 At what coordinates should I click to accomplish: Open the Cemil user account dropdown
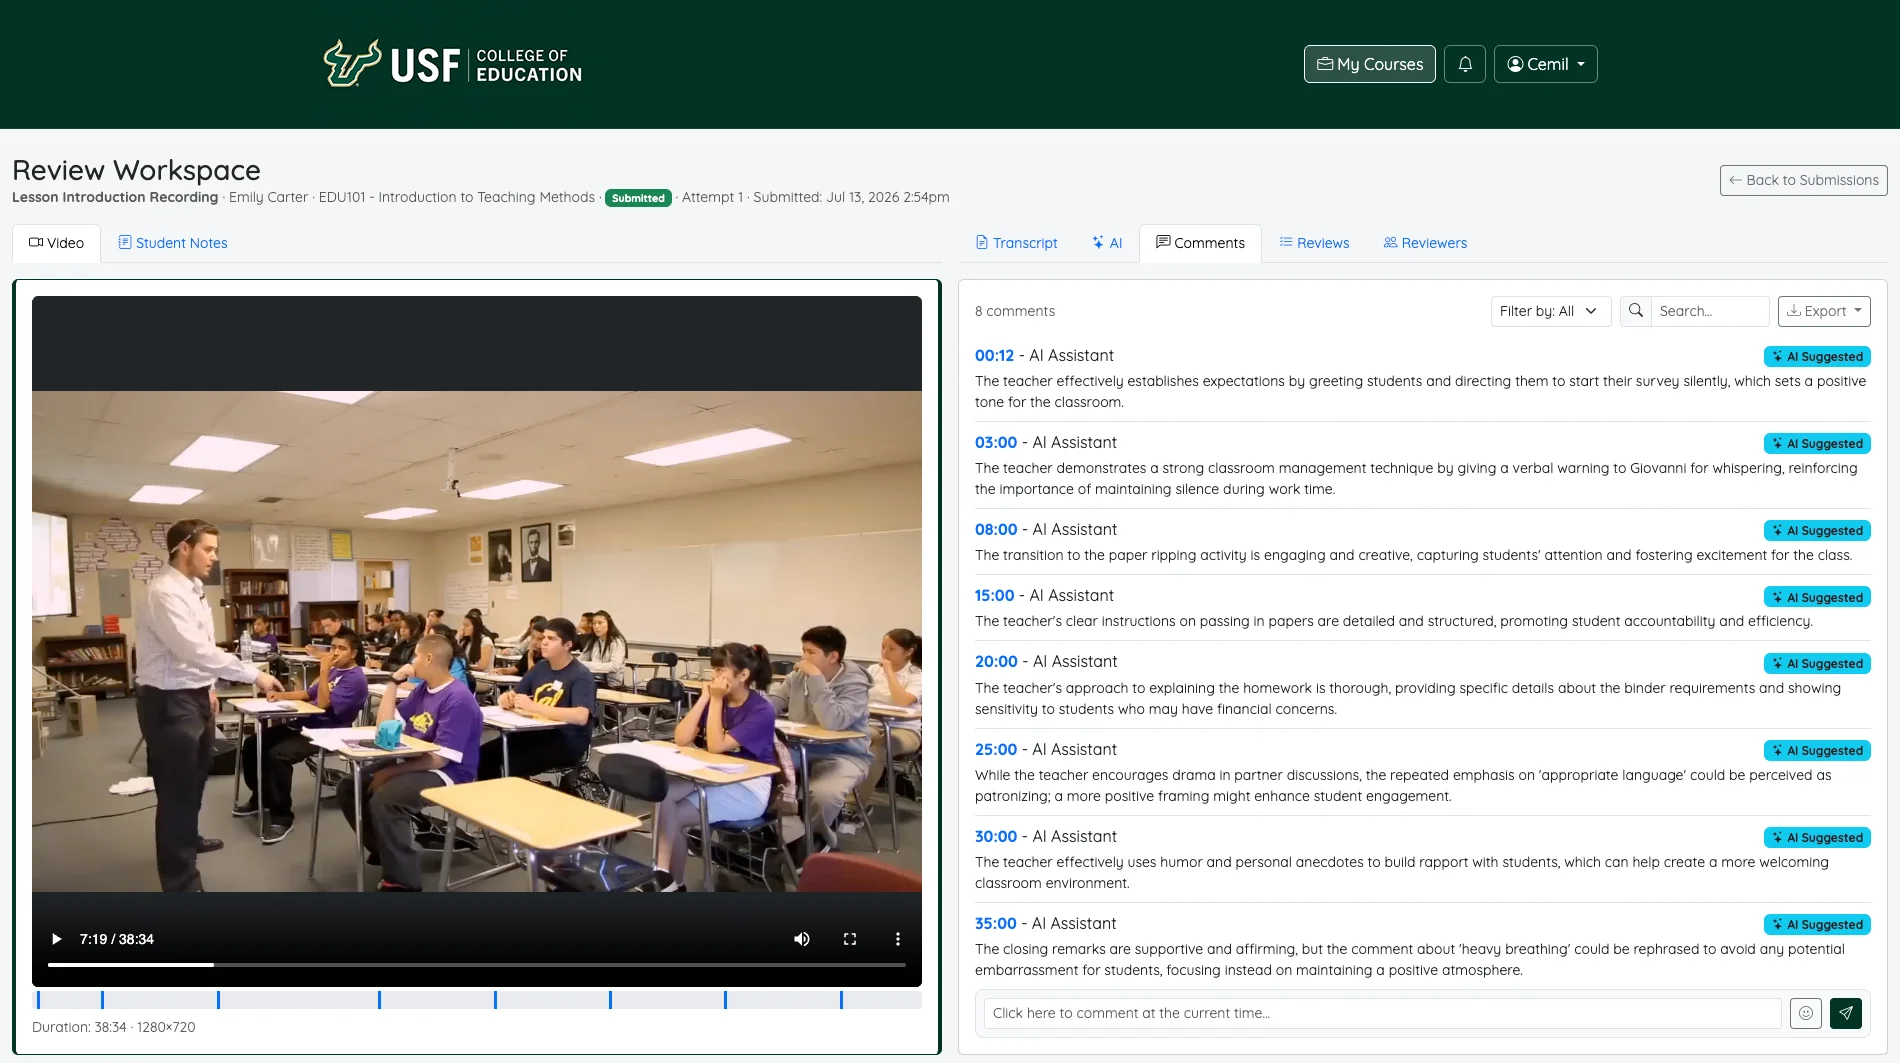tap(1545, 64)
